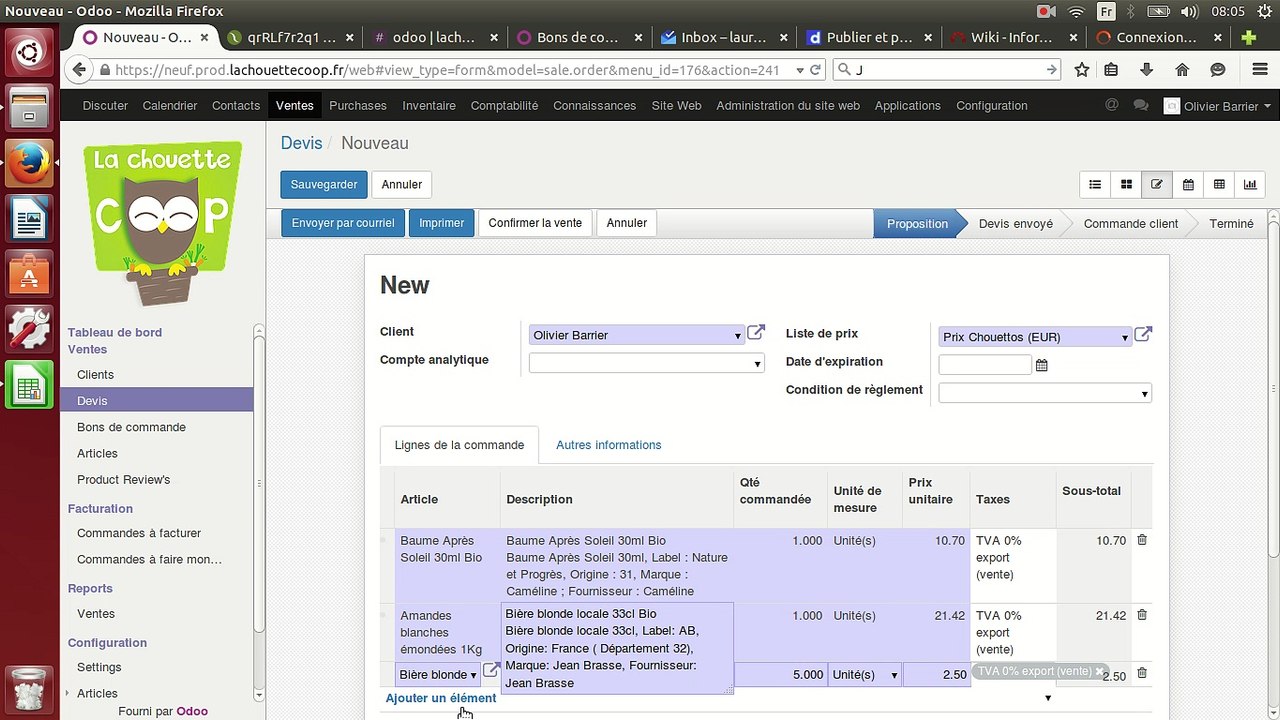Viewport: 1280px width, 720px height.
Task: Open external link for client Olivier Barrier
Action: (756, 334)
